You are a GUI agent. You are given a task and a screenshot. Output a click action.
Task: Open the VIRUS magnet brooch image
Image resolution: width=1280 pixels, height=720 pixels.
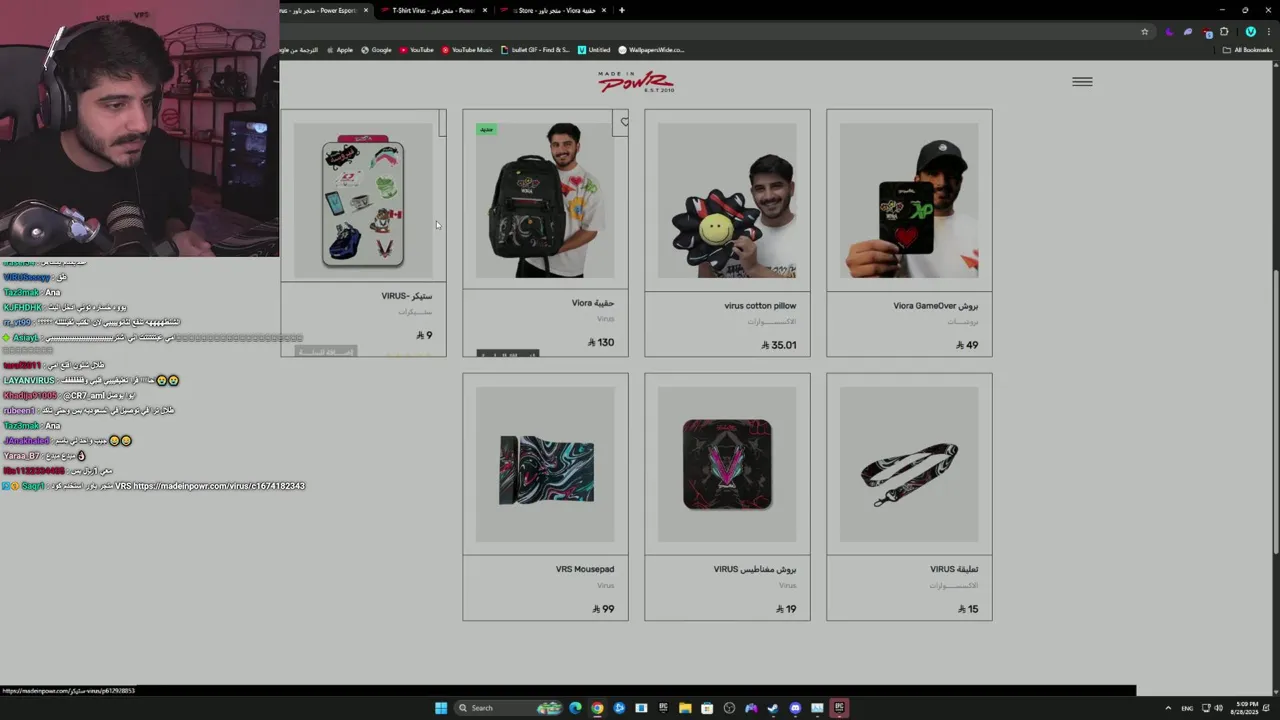(x=727, y=465)
